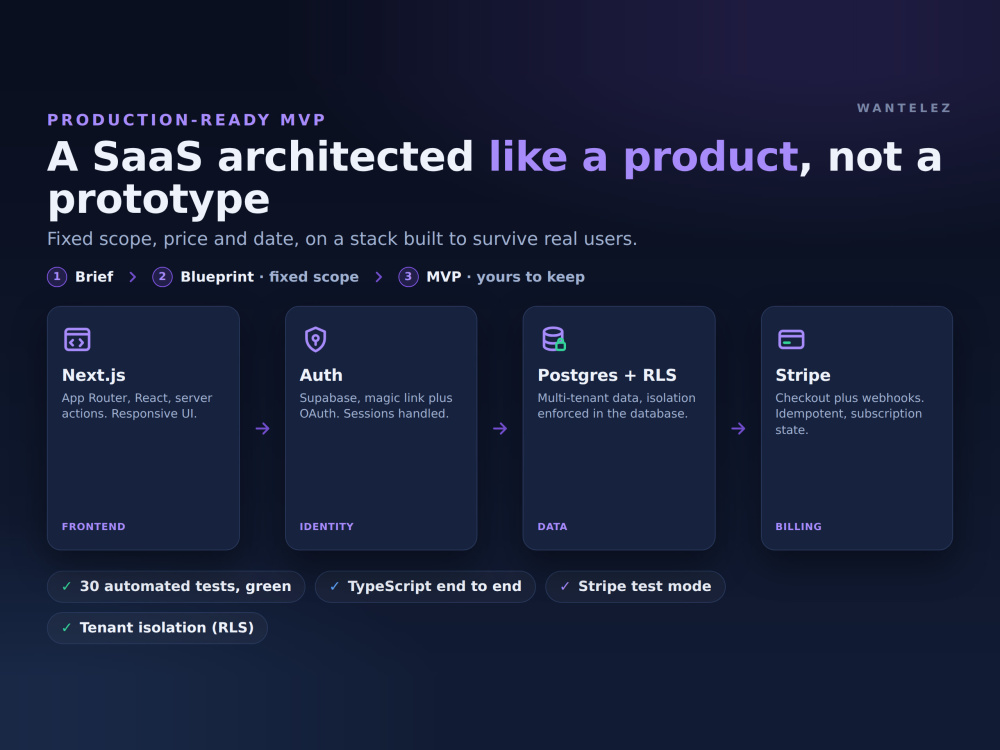Click 'Checkout plus webhooks' description
Image resolution: width=1000 pixels, height=750 pixels.
coord(849,414)
